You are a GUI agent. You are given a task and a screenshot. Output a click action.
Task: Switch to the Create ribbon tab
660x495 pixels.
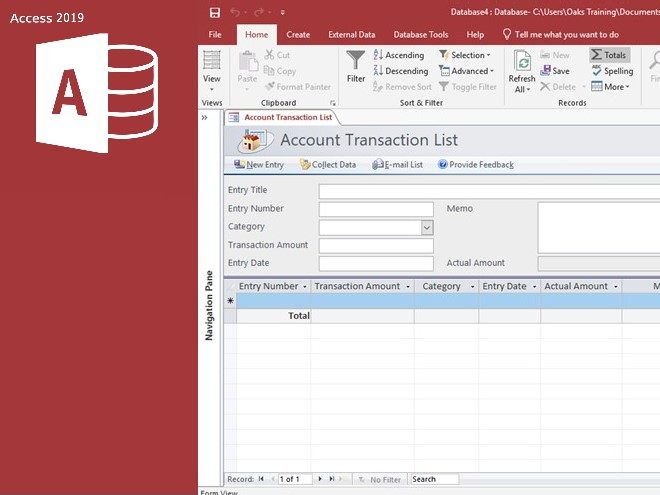click(x=298, y=34)
